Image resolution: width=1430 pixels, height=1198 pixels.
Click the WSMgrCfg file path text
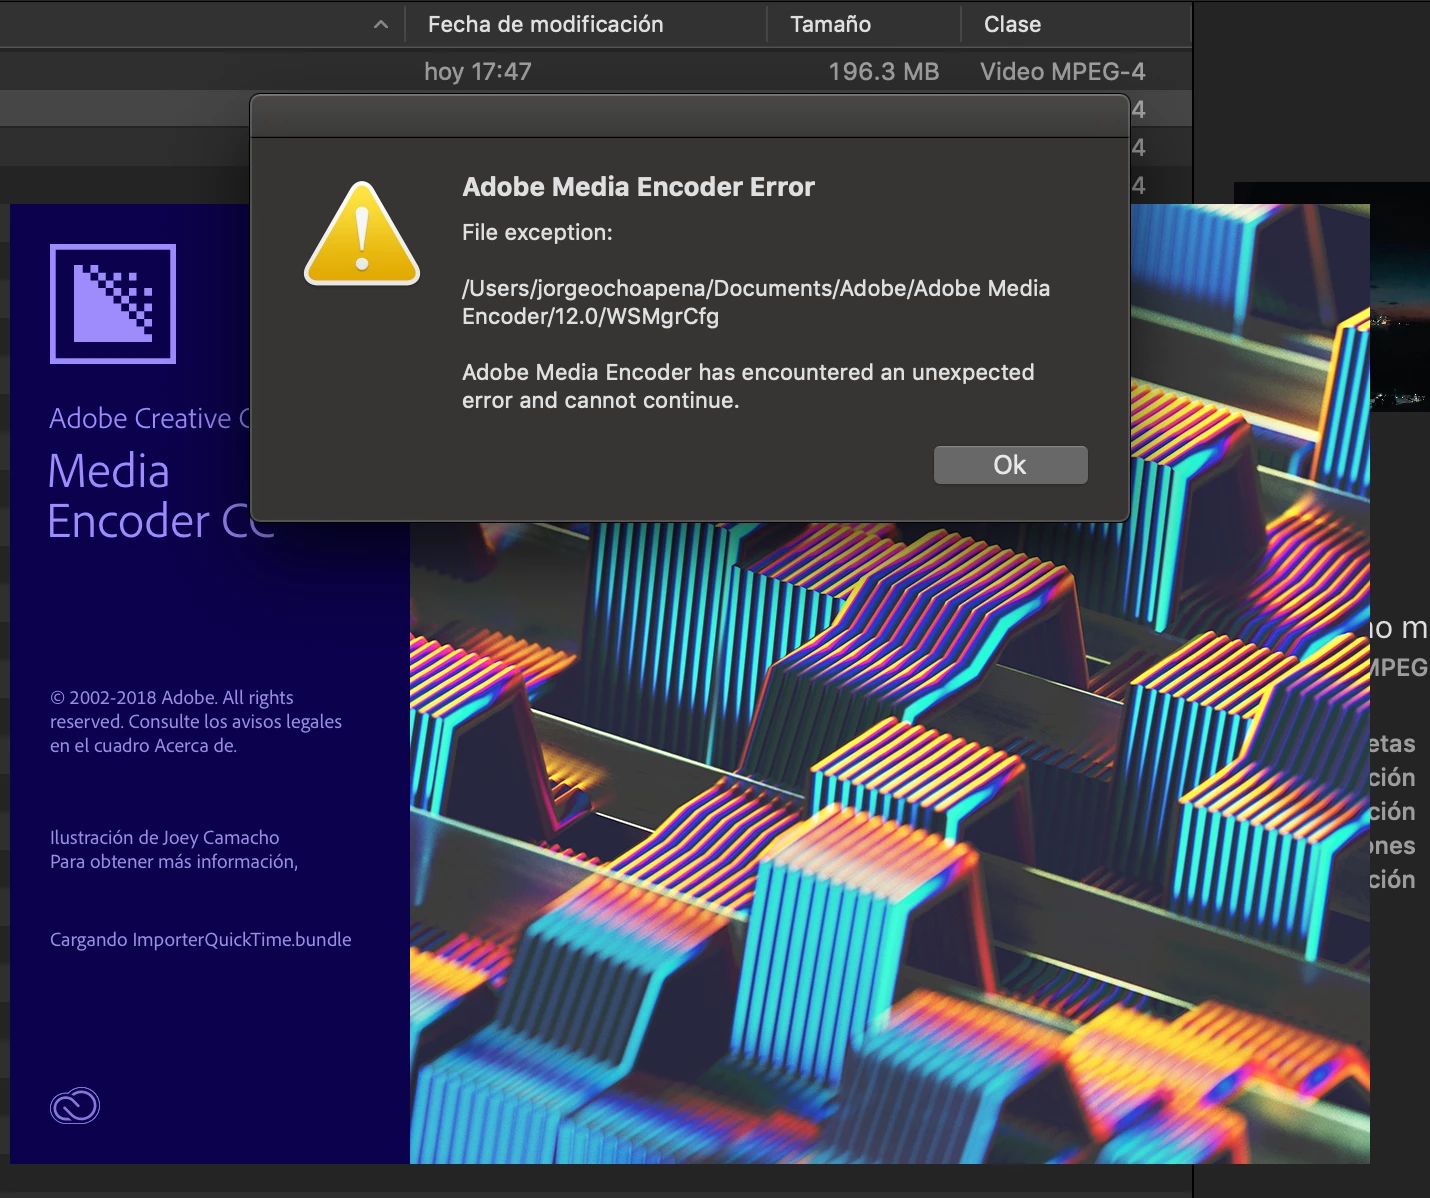(x=756, y=302)
